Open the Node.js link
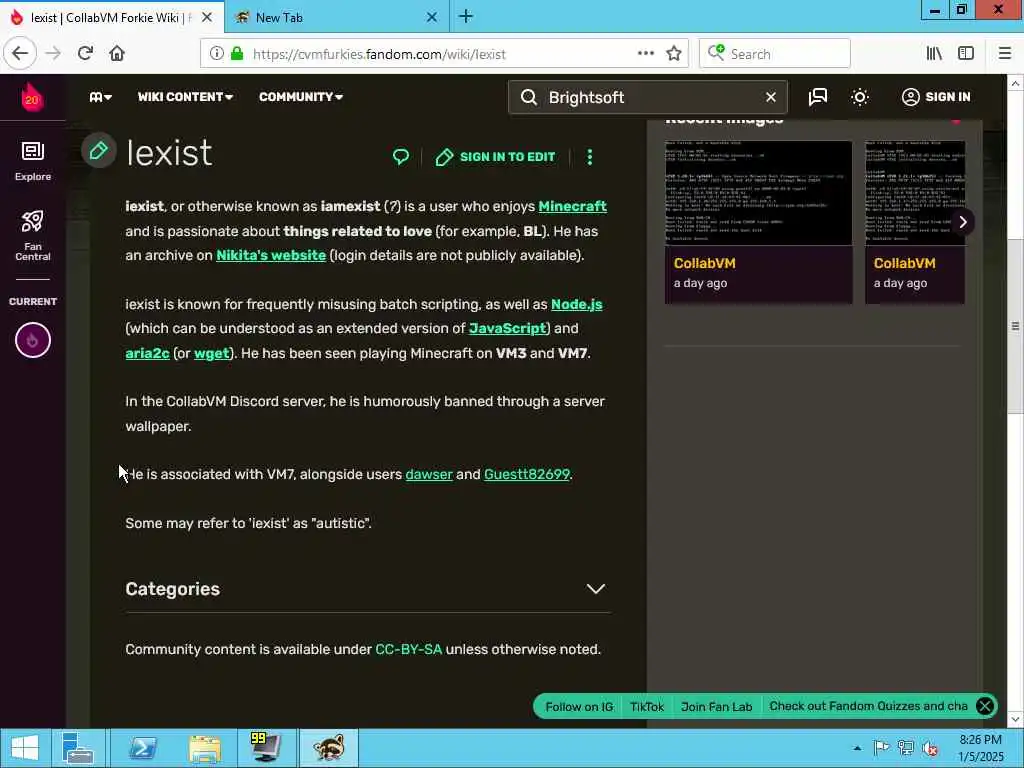1024x768 pixels. [577, 304]
